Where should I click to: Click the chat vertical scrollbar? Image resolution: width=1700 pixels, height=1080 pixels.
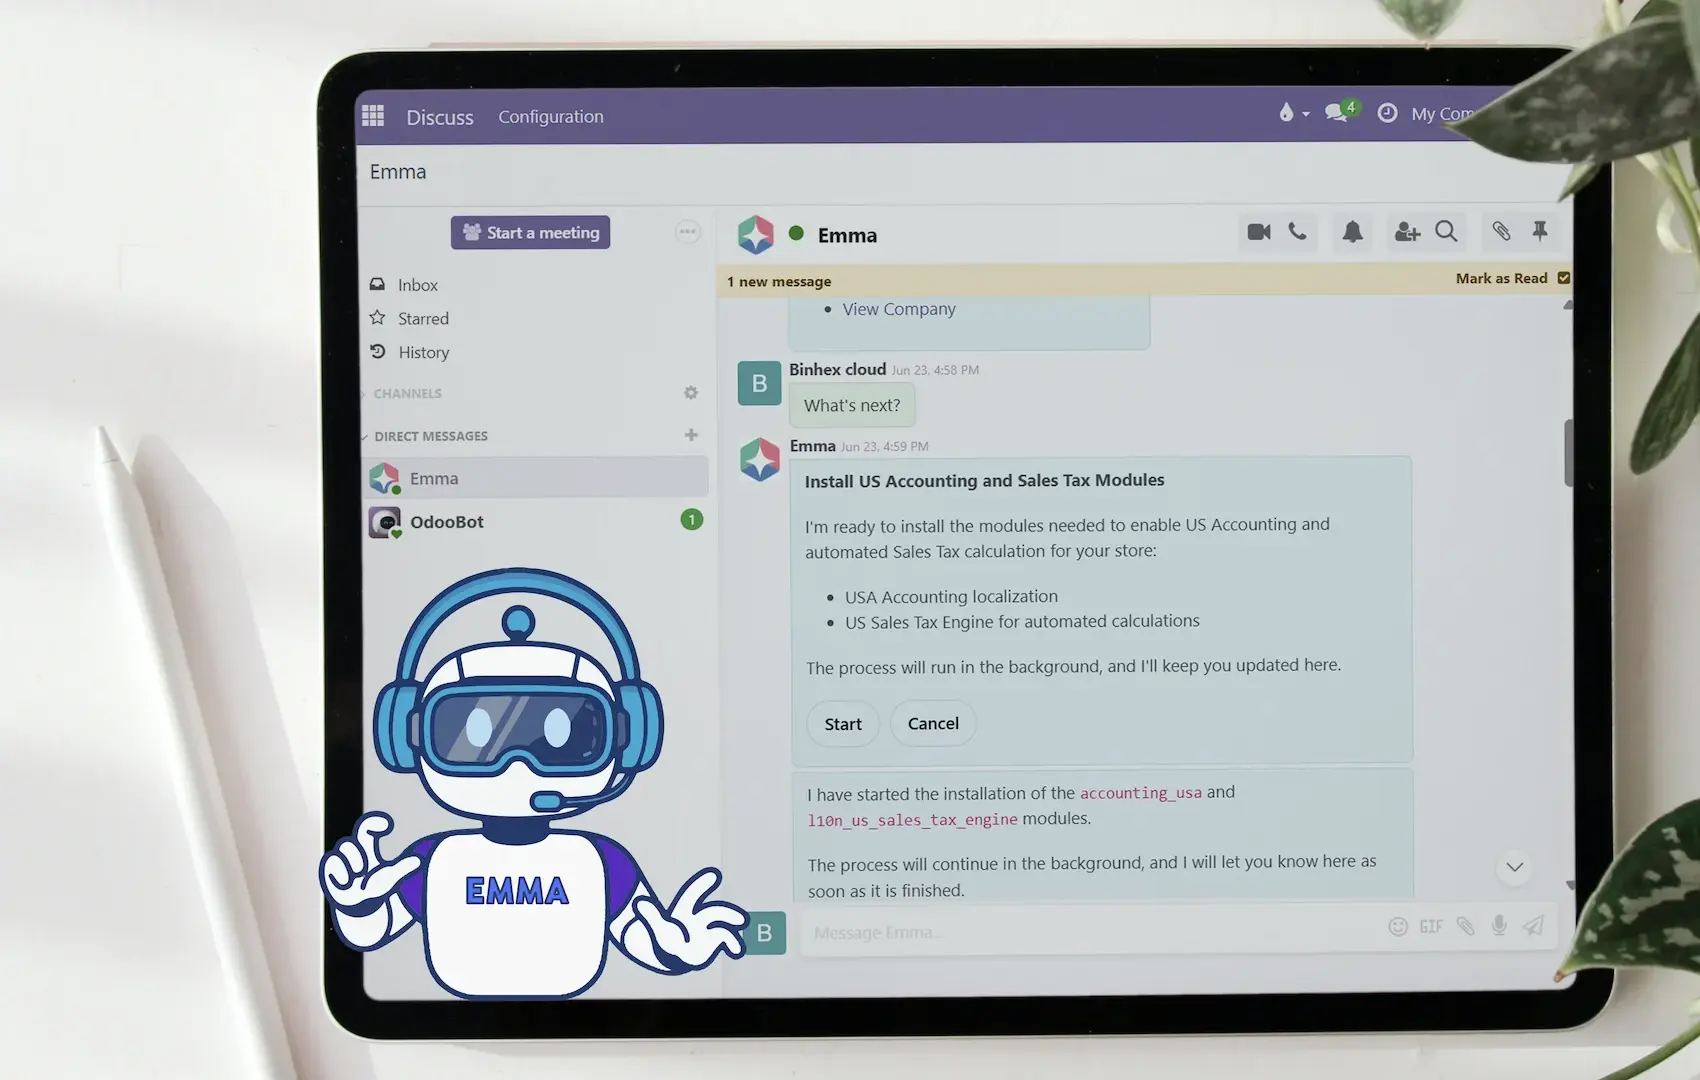pos(1569,452)
